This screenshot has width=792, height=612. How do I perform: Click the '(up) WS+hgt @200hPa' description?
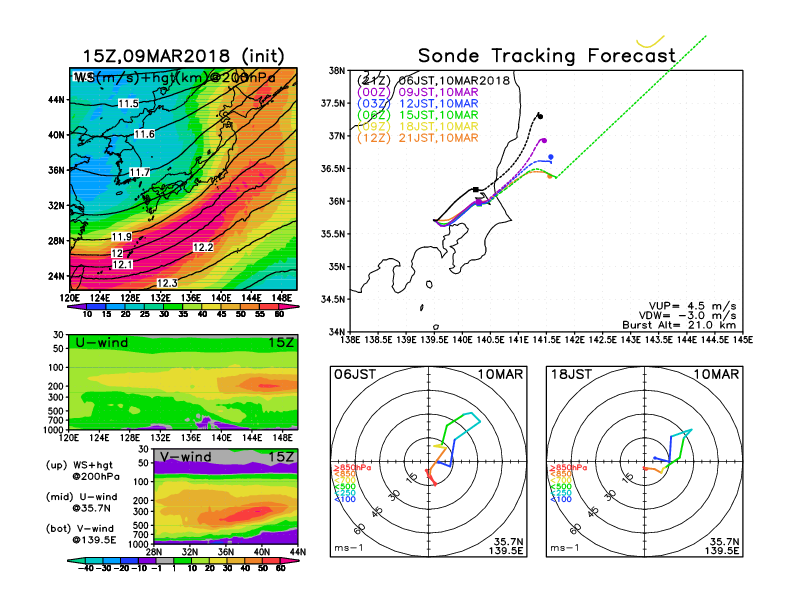(x=82, y=470)
